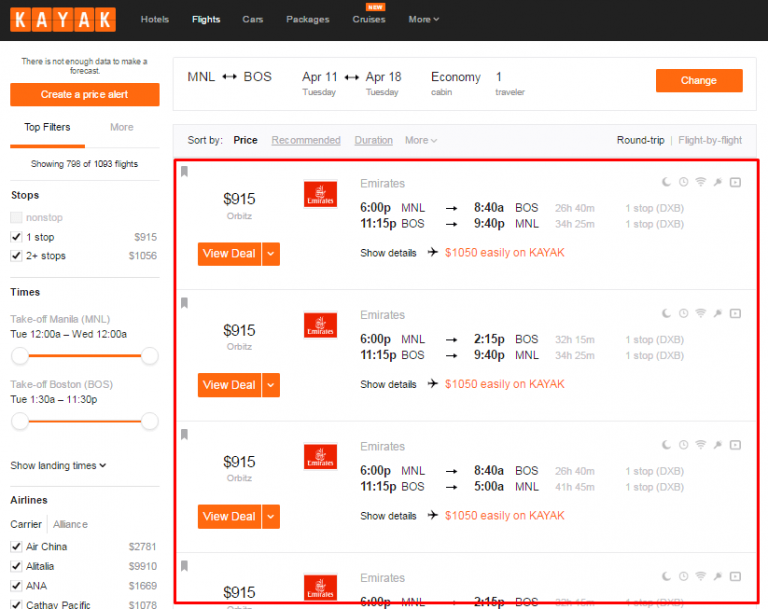Toggle the 2+ stops checkbox
Screen dimensions: 768x609
click(x=16, y=256)
